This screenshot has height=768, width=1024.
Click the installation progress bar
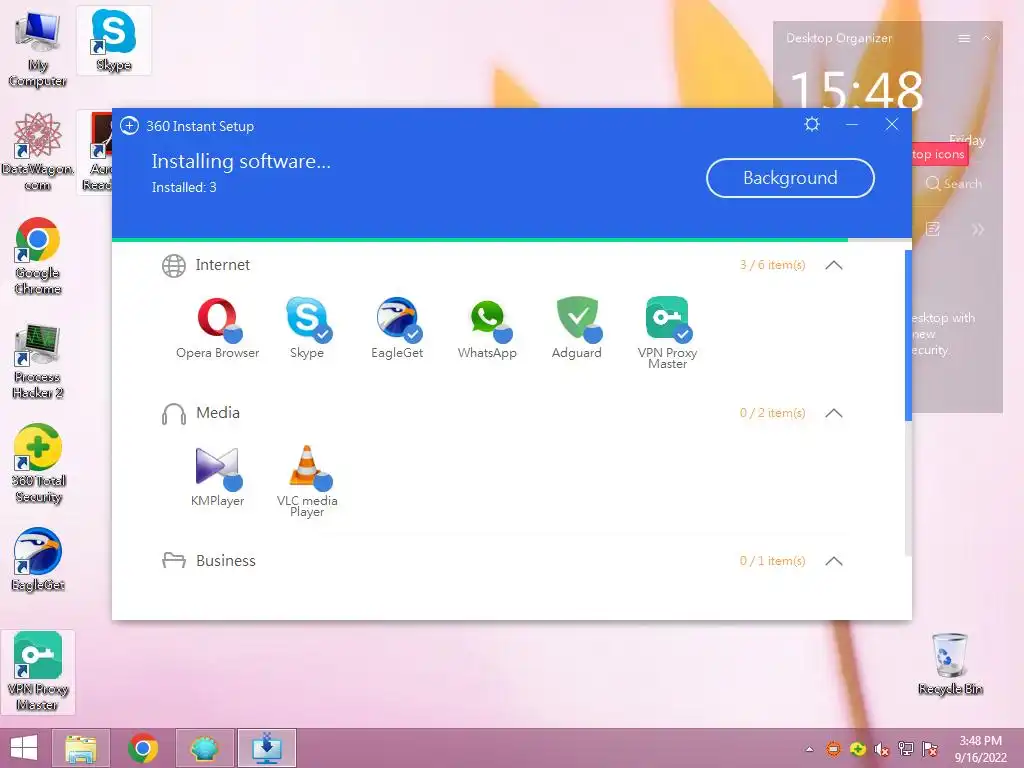(x=512, y=240)
